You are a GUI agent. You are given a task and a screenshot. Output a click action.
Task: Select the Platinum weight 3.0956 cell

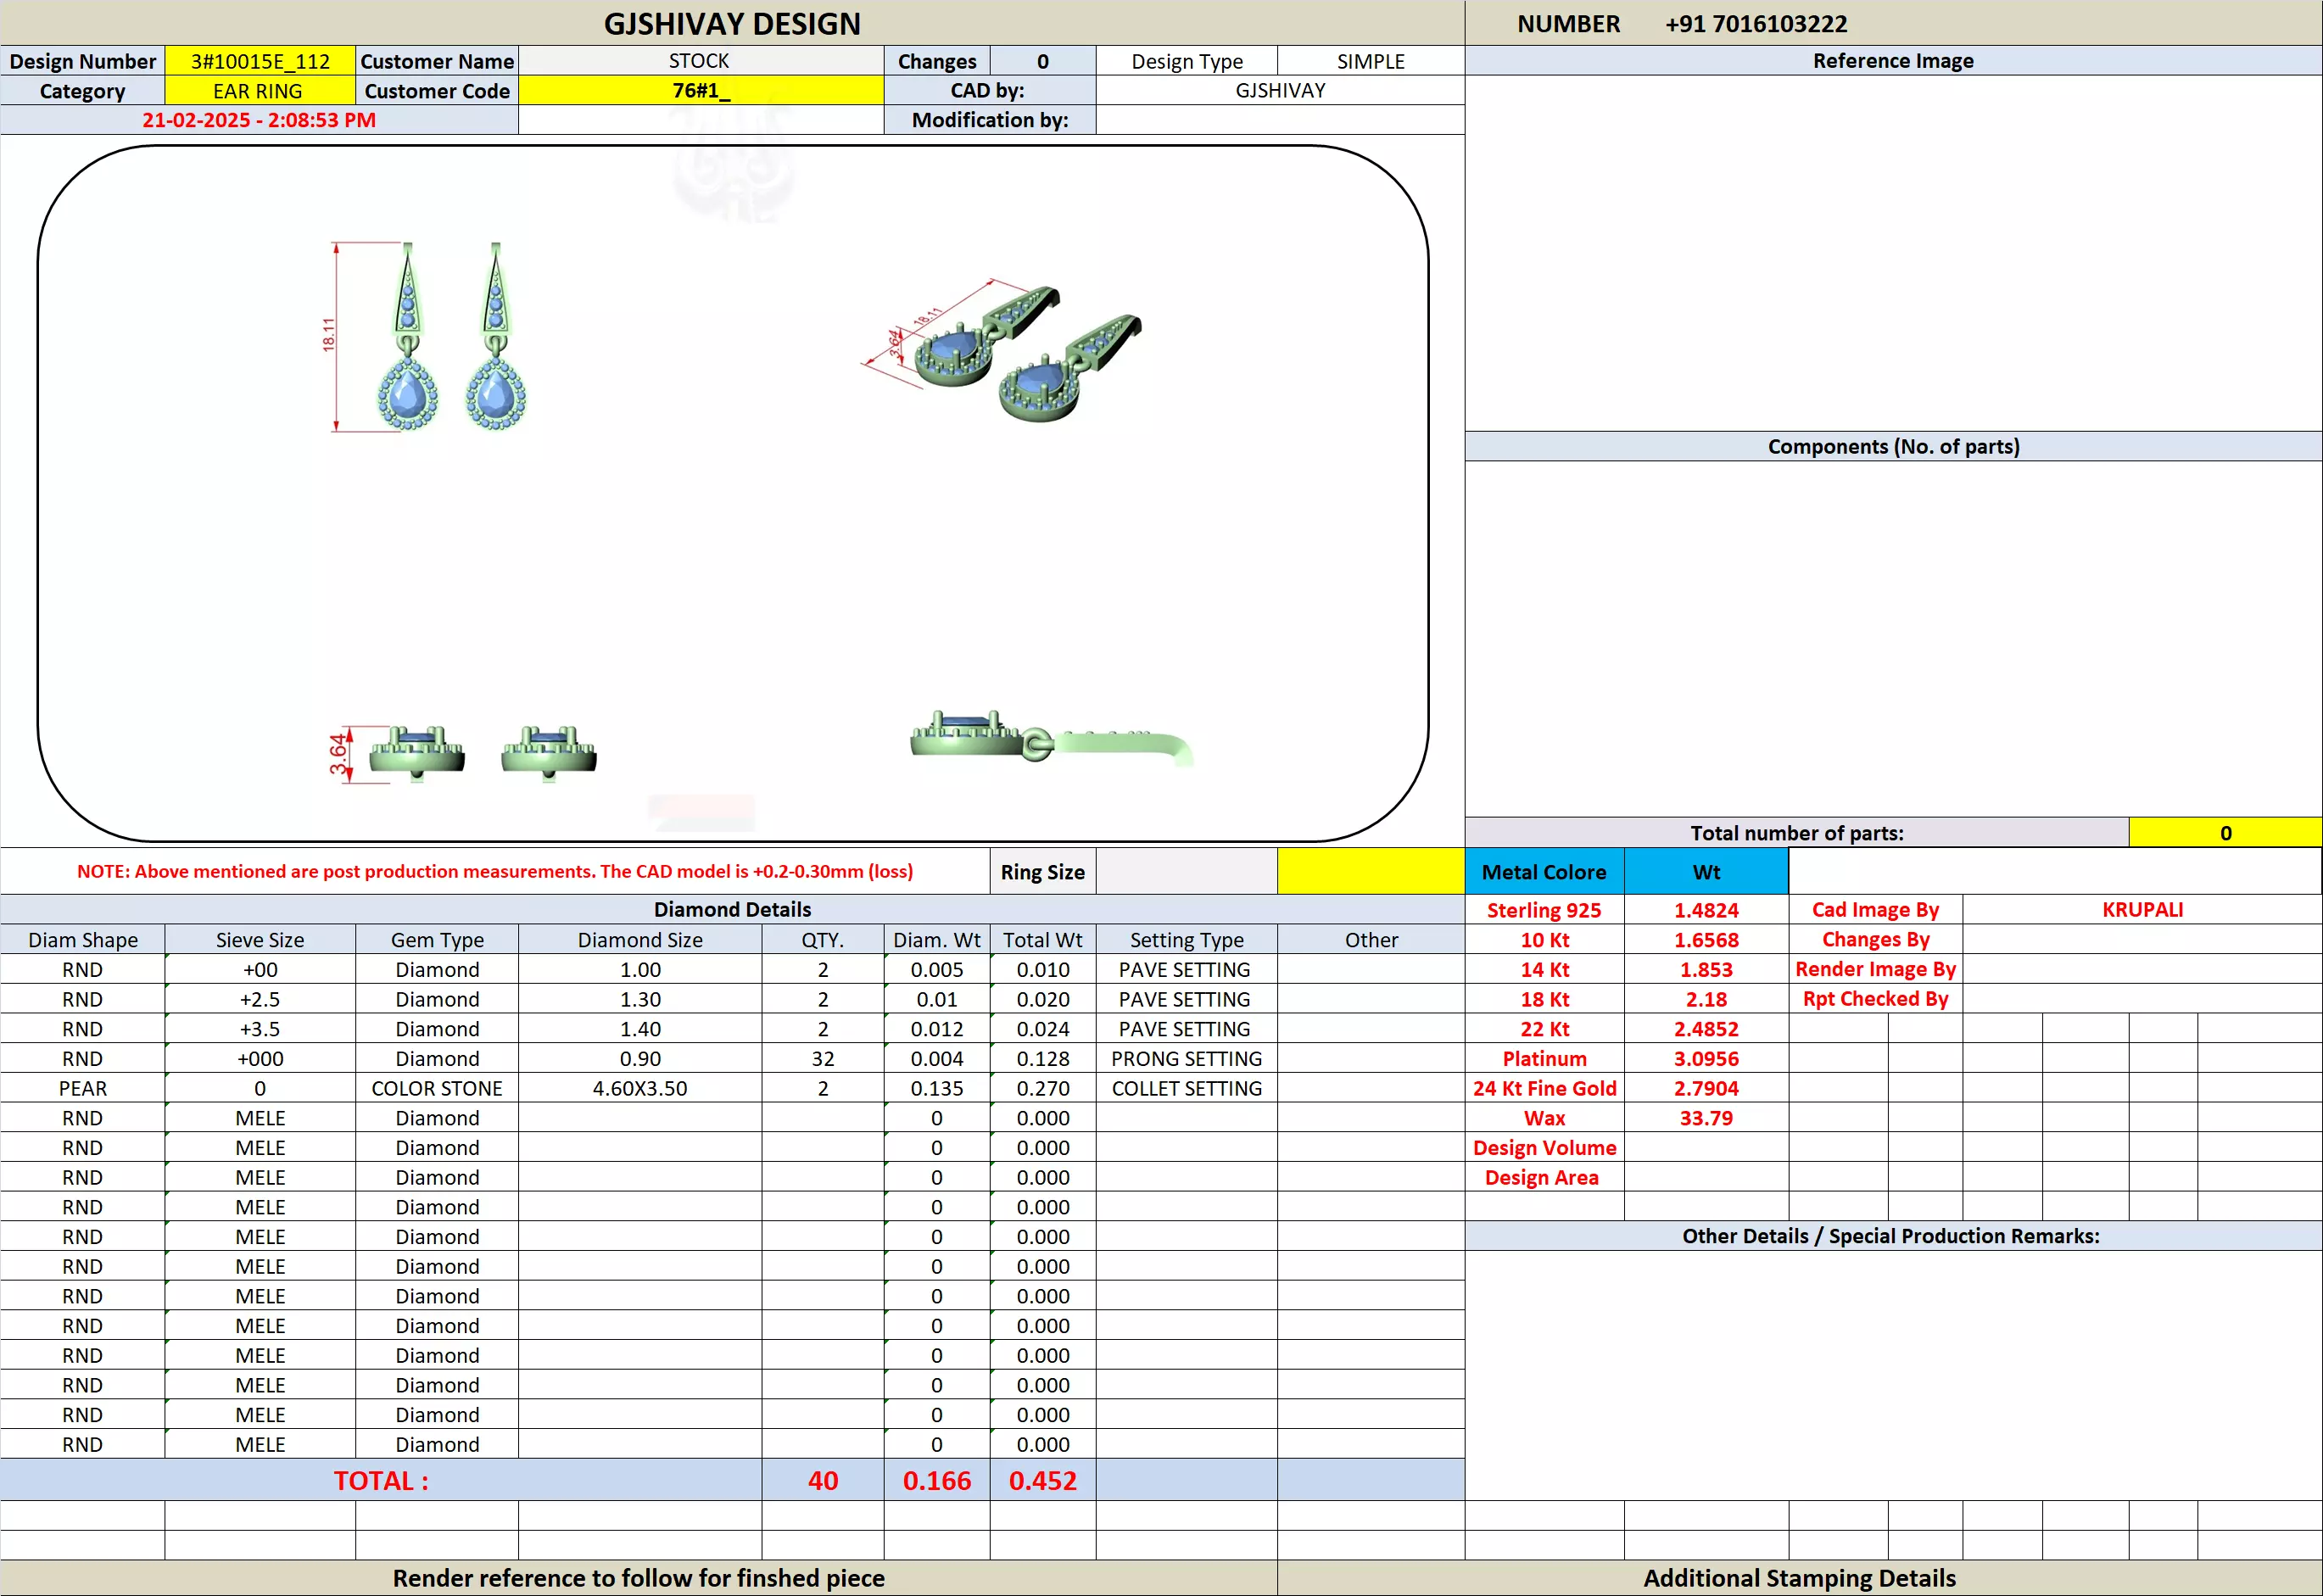point(1705,1058)
